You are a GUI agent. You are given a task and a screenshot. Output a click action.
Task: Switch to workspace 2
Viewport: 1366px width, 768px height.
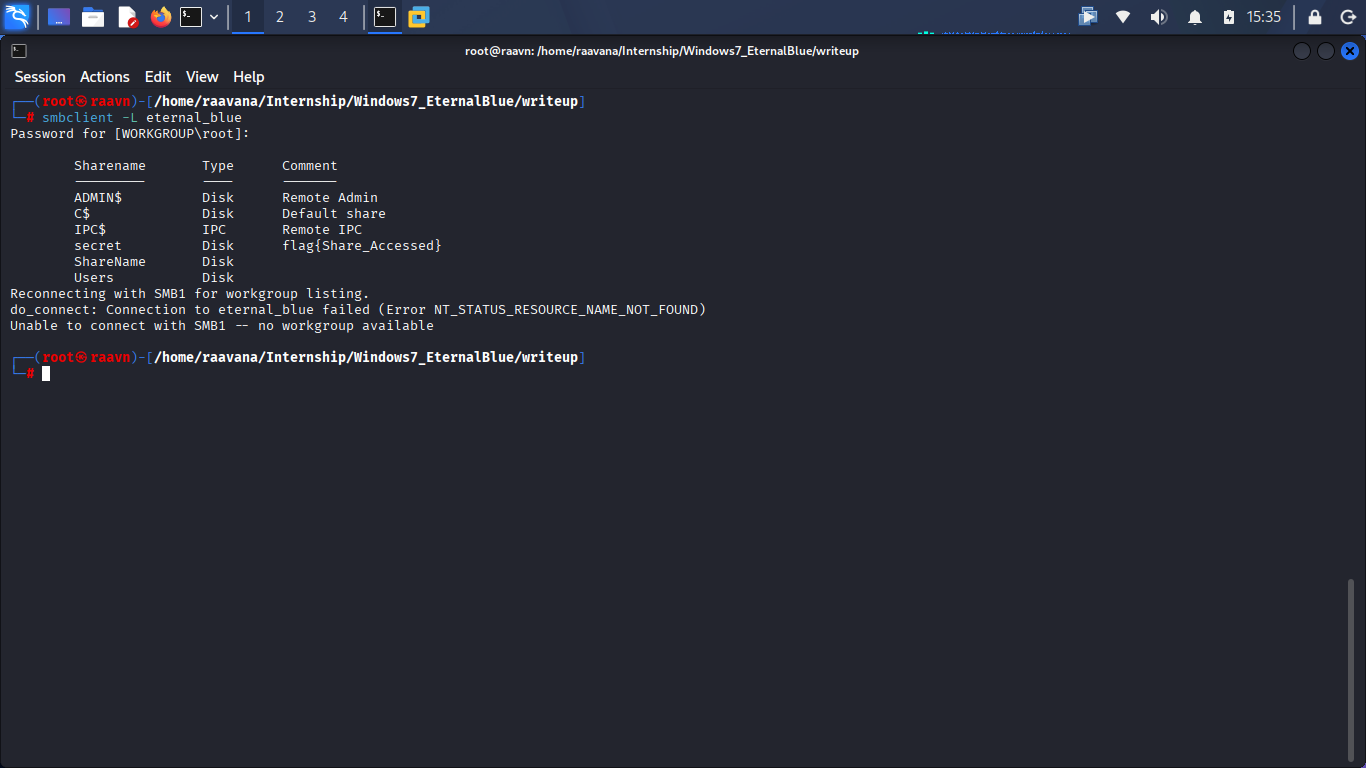coord(280,17)
